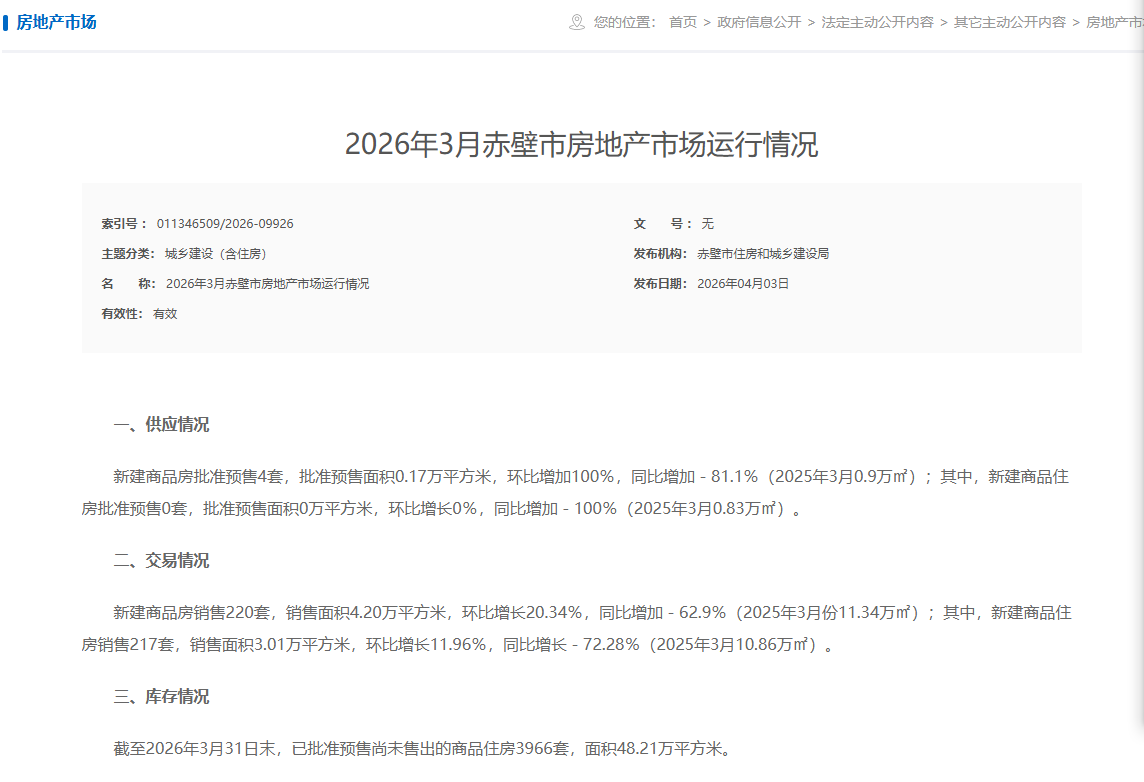Click the 一、供应情况 section heading
The image size is (1144, 782).
161,425
